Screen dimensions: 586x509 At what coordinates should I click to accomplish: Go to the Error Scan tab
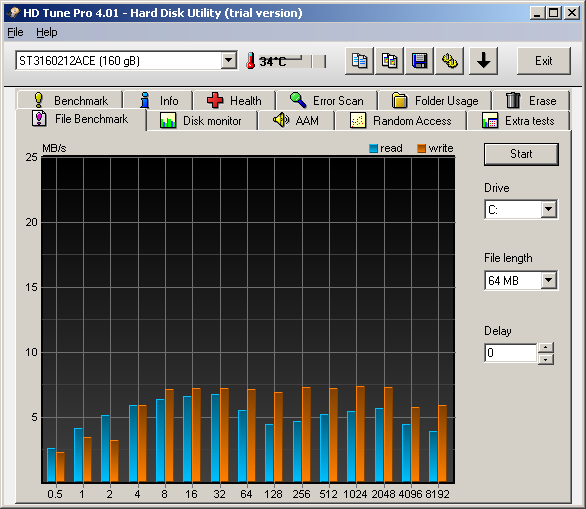[x=327, y=100]
